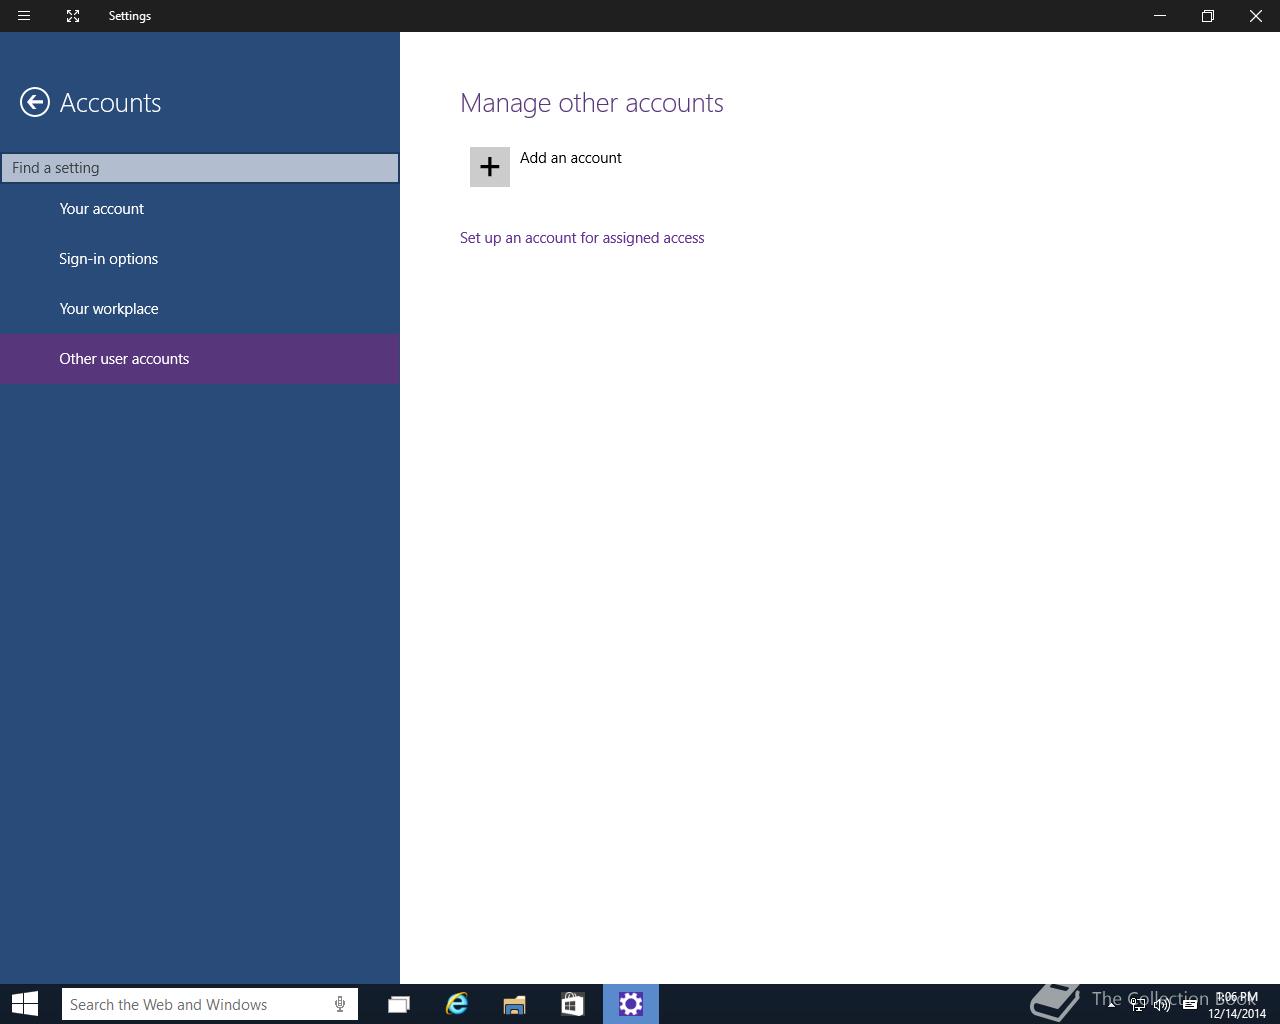Click the volume speaker tray icon

(1162, 1005)
